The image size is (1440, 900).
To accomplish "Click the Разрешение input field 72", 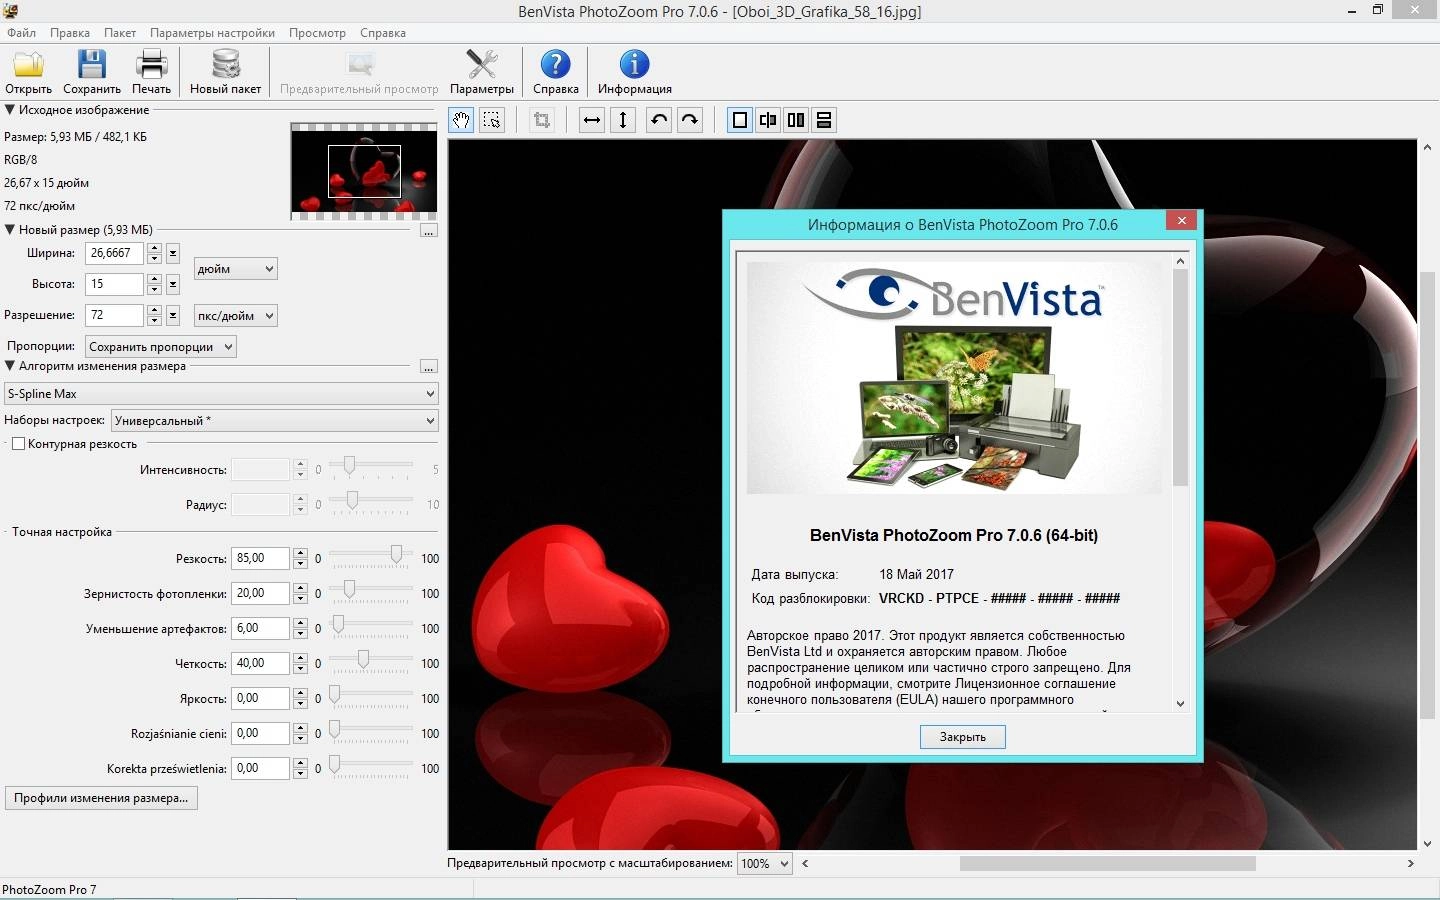I will click(114, 315).
